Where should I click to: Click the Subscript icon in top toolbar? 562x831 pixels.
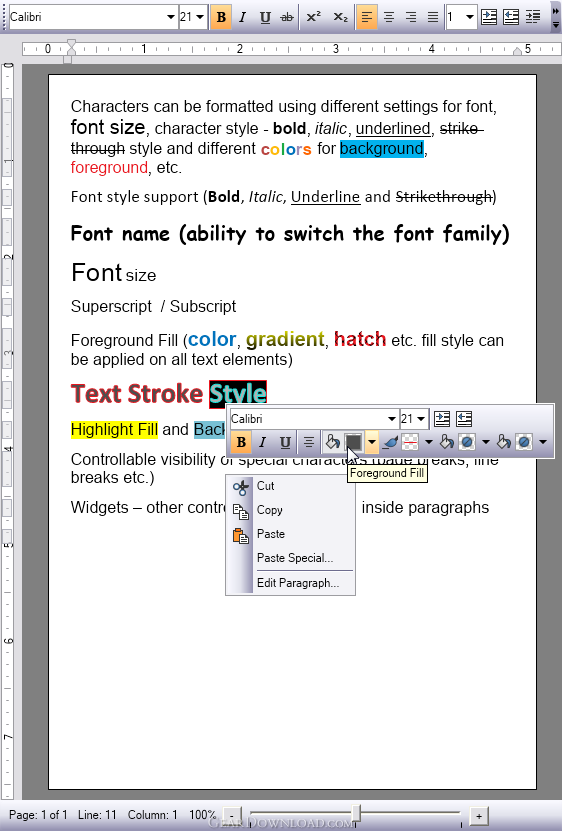click(x=340, y=17)
